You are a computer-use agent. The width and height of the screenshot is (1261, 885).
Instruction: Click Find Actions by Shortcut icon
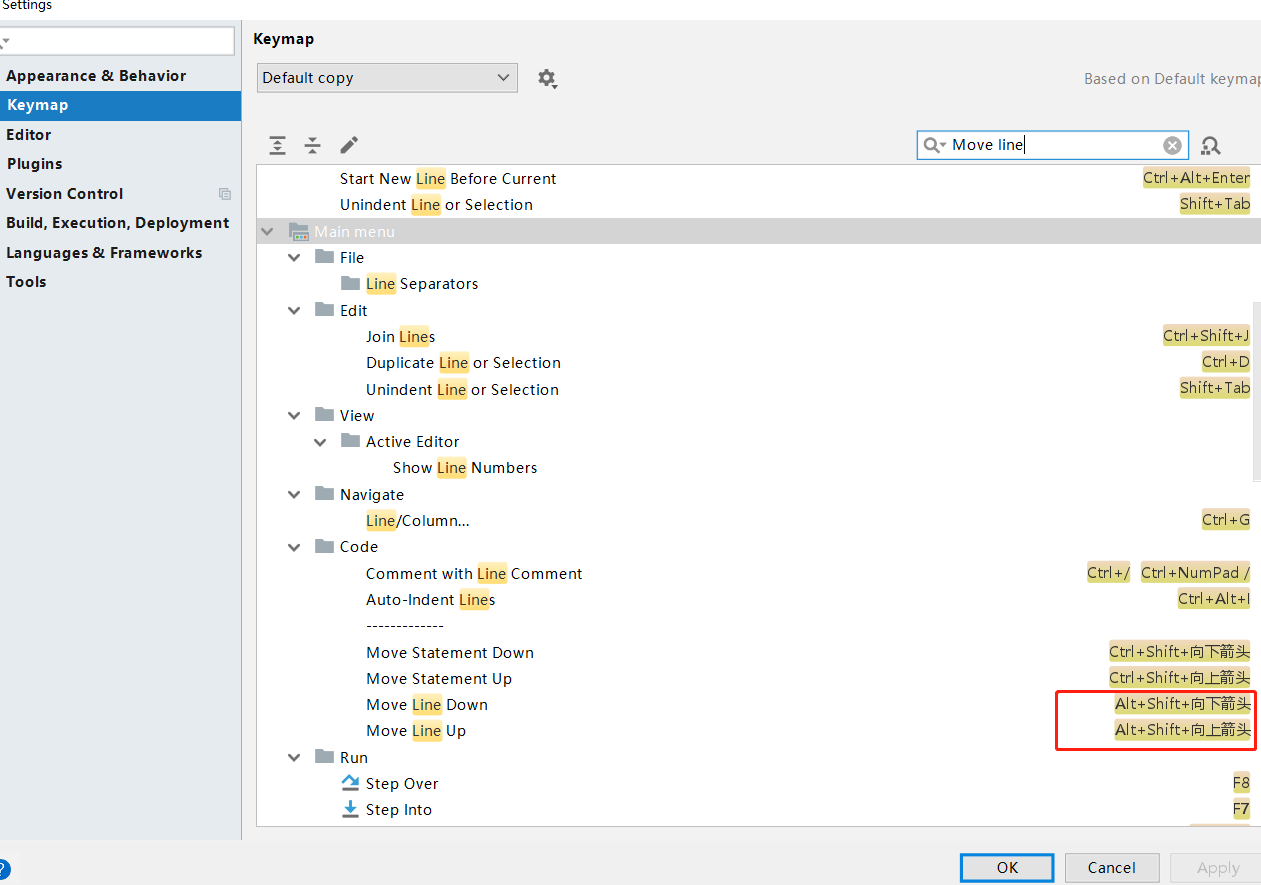coord(1211,146)
